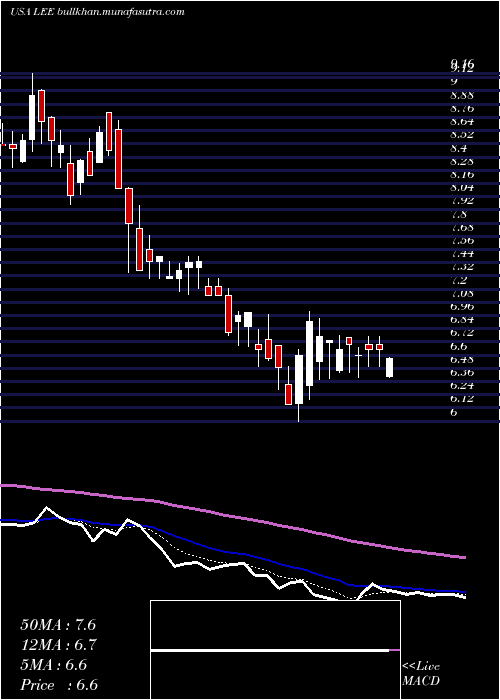The image size is (500, 700).
Task: Click the <<Live MACD label
Action: pyautogui.click(x=421, y=674)
